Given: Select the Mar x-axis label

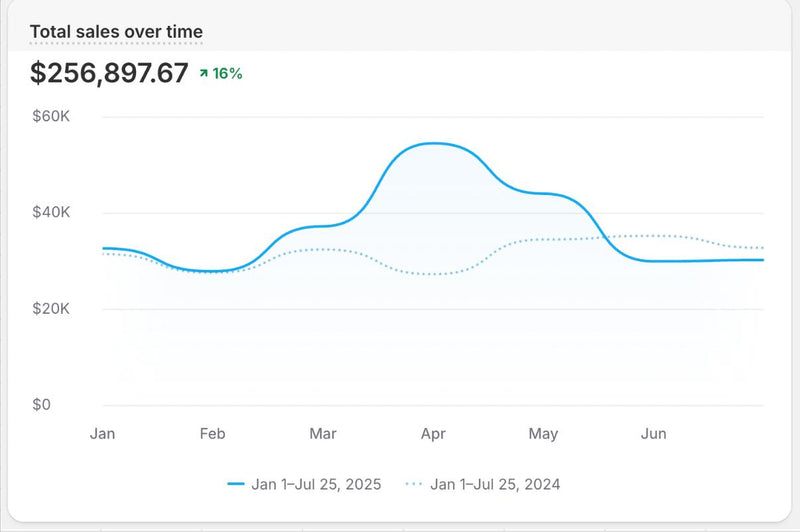Looking at the screenshot, I should 323,434.
